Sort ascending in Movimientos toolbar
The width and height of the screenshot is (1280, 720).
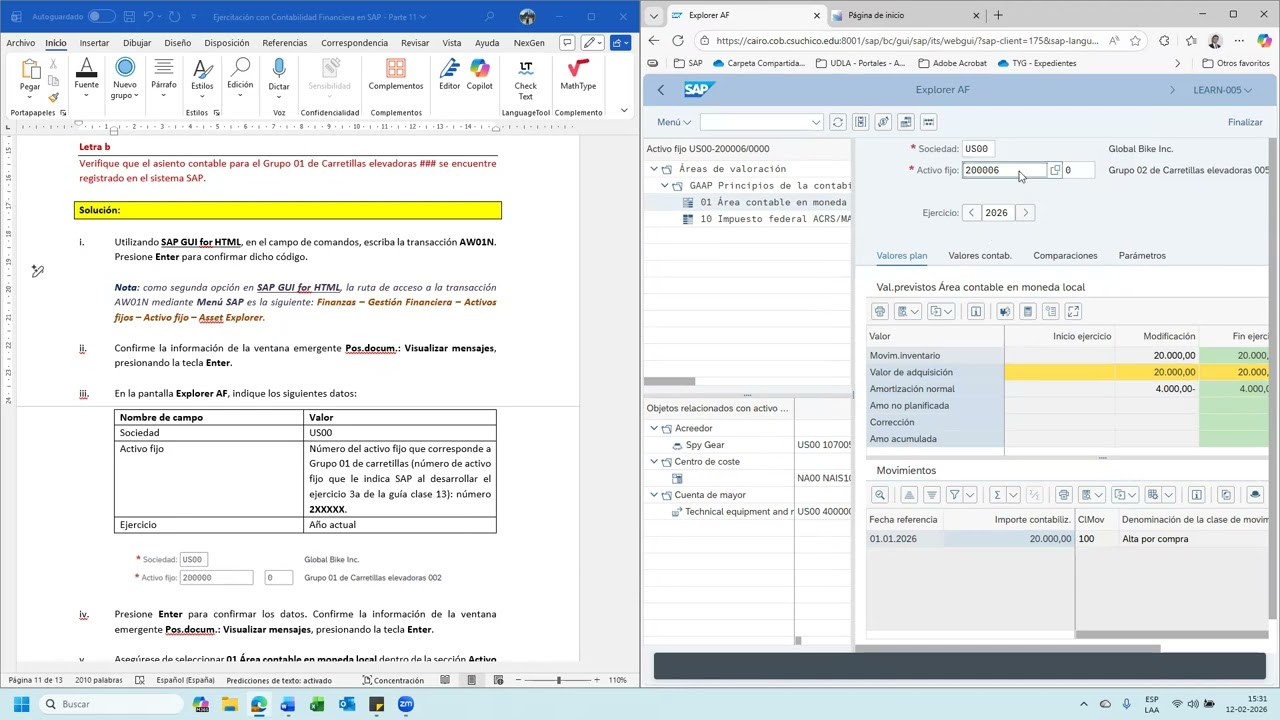point(909,495)
